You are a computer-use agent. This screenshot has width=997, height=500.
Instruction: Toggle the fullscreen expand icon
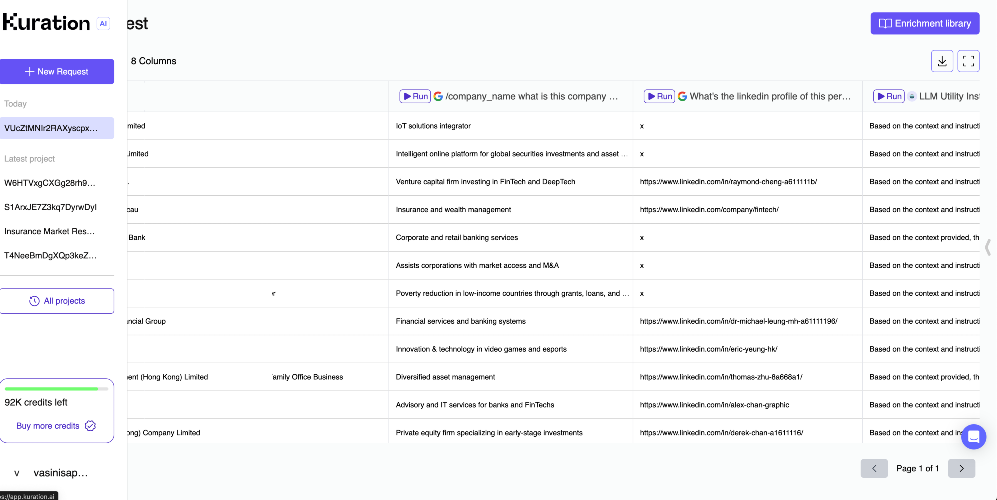click(968, 61)
